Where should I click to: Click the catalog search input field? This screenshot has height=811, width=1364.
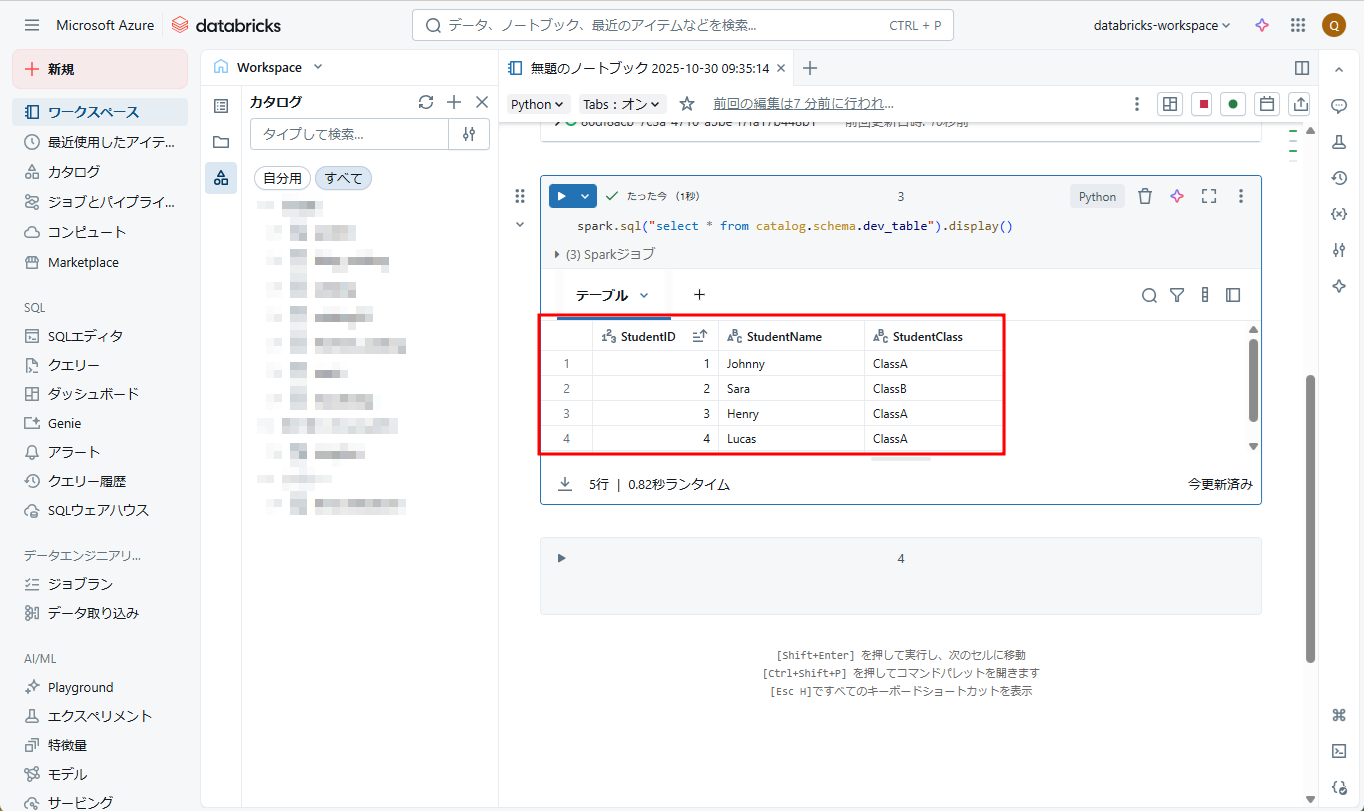[x=349, y=134]
